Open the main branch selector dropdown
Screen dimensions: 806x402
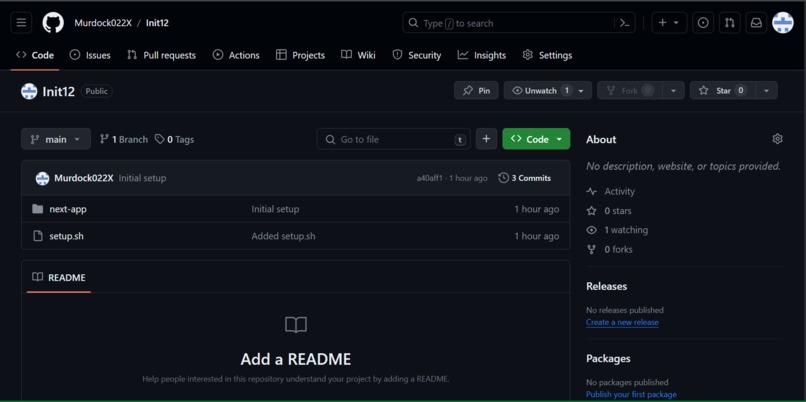(56, 139)
